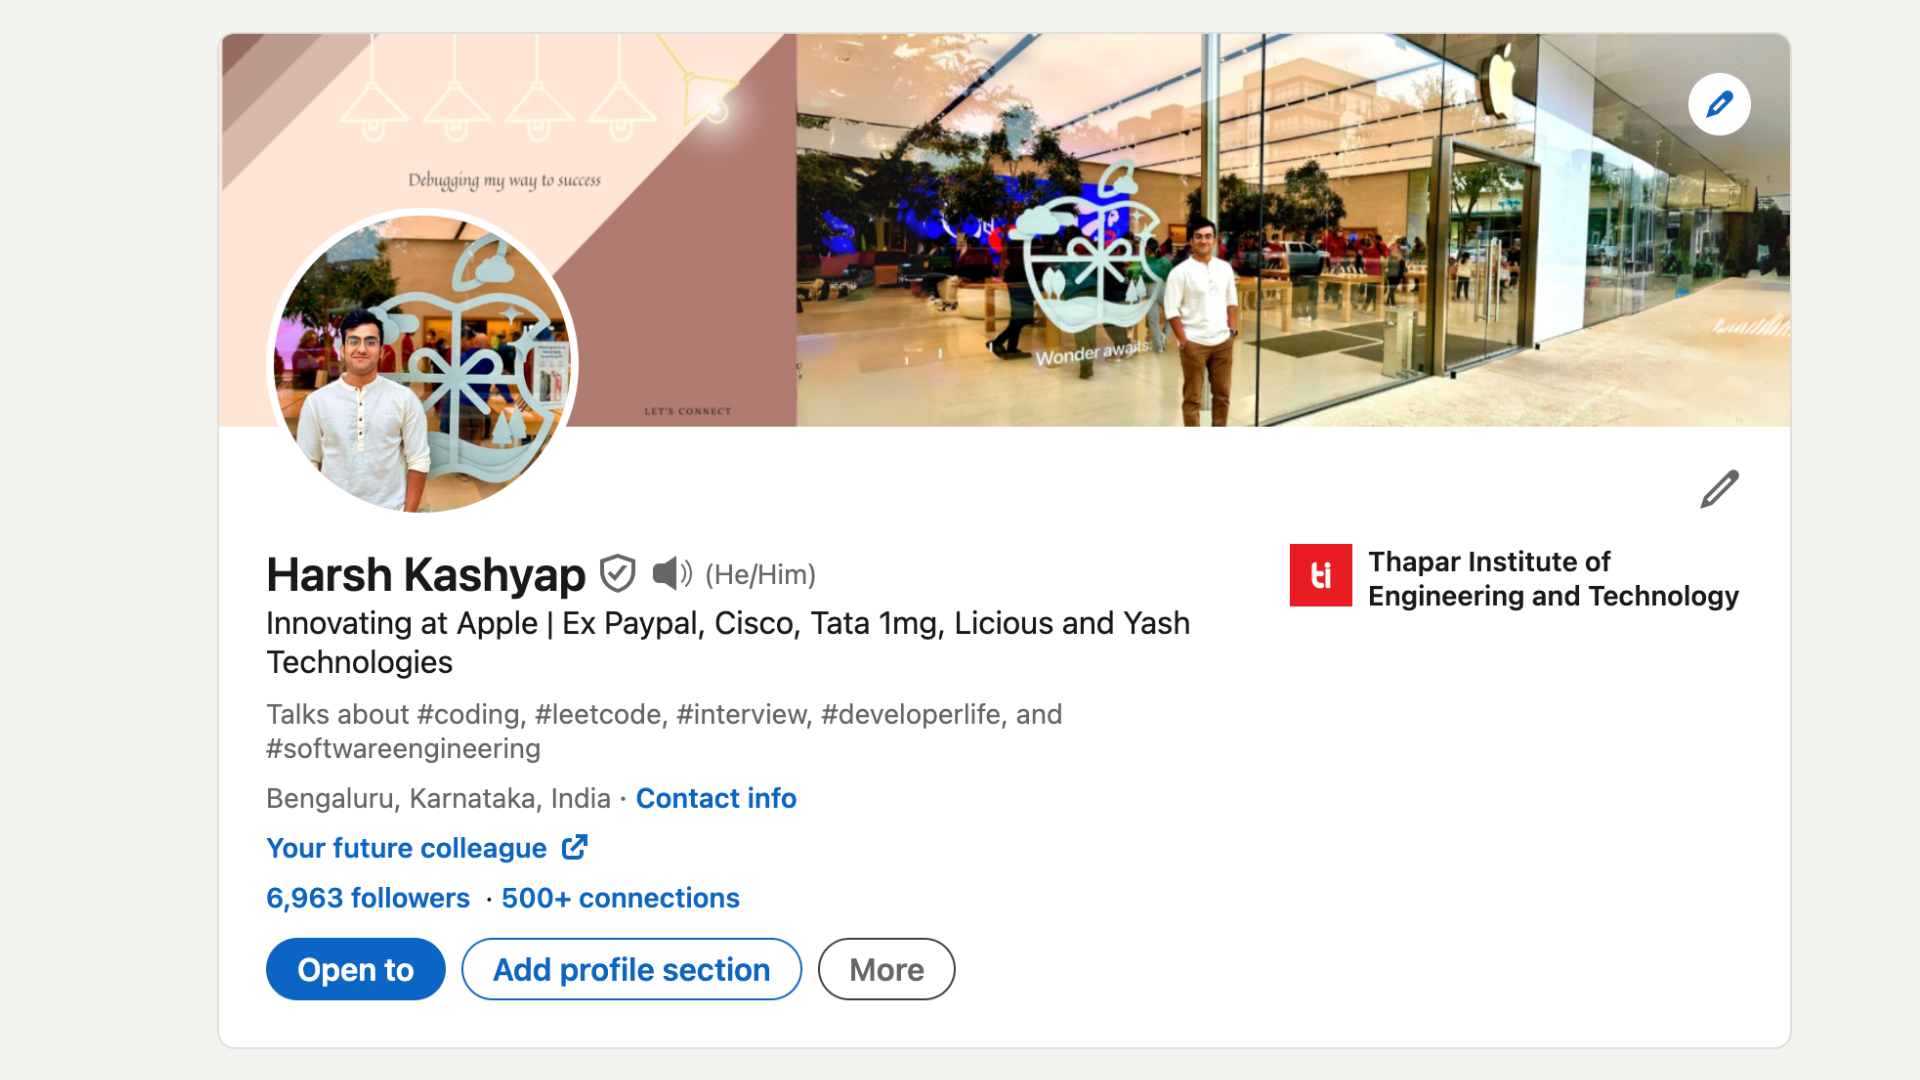Open the More options menu
The image size is (1920, 1080).
point(886,969)
